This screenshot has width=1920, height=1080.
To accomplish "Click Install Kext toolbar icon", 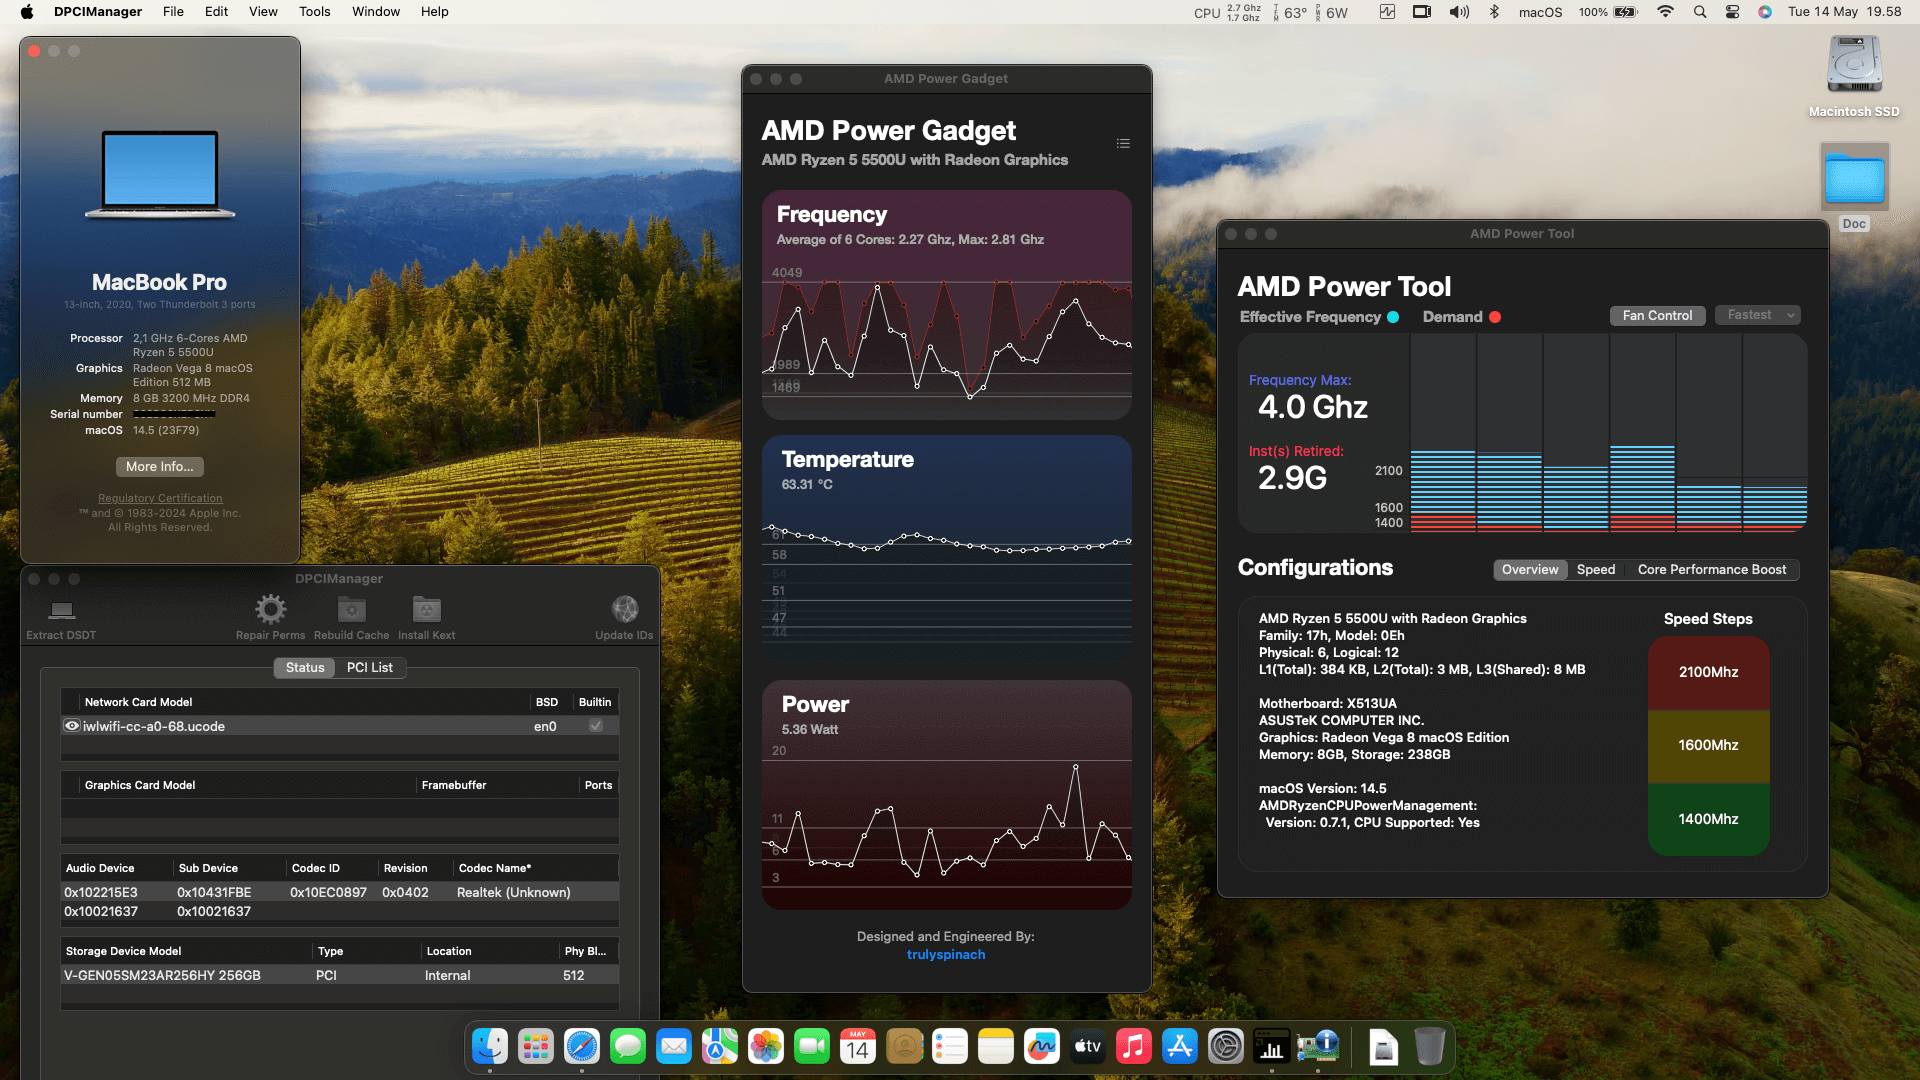I will click(x=426, y=609).
